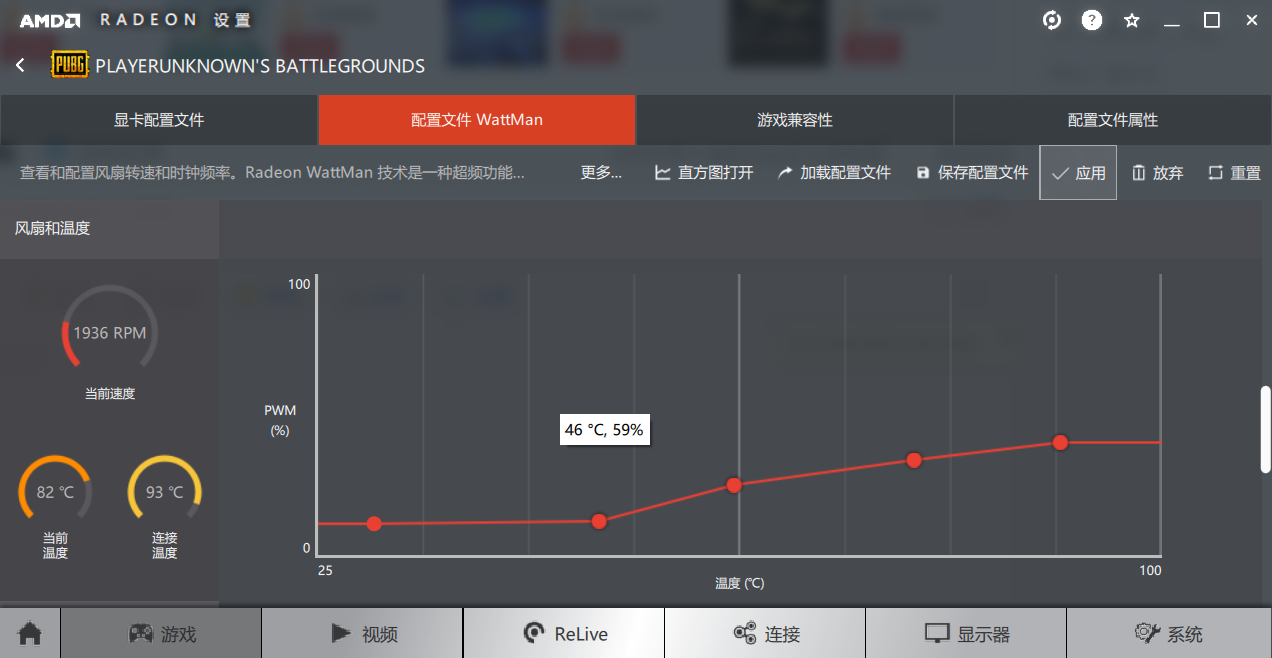
Task: Open the 显示器 display section
Action: point(966,634)
